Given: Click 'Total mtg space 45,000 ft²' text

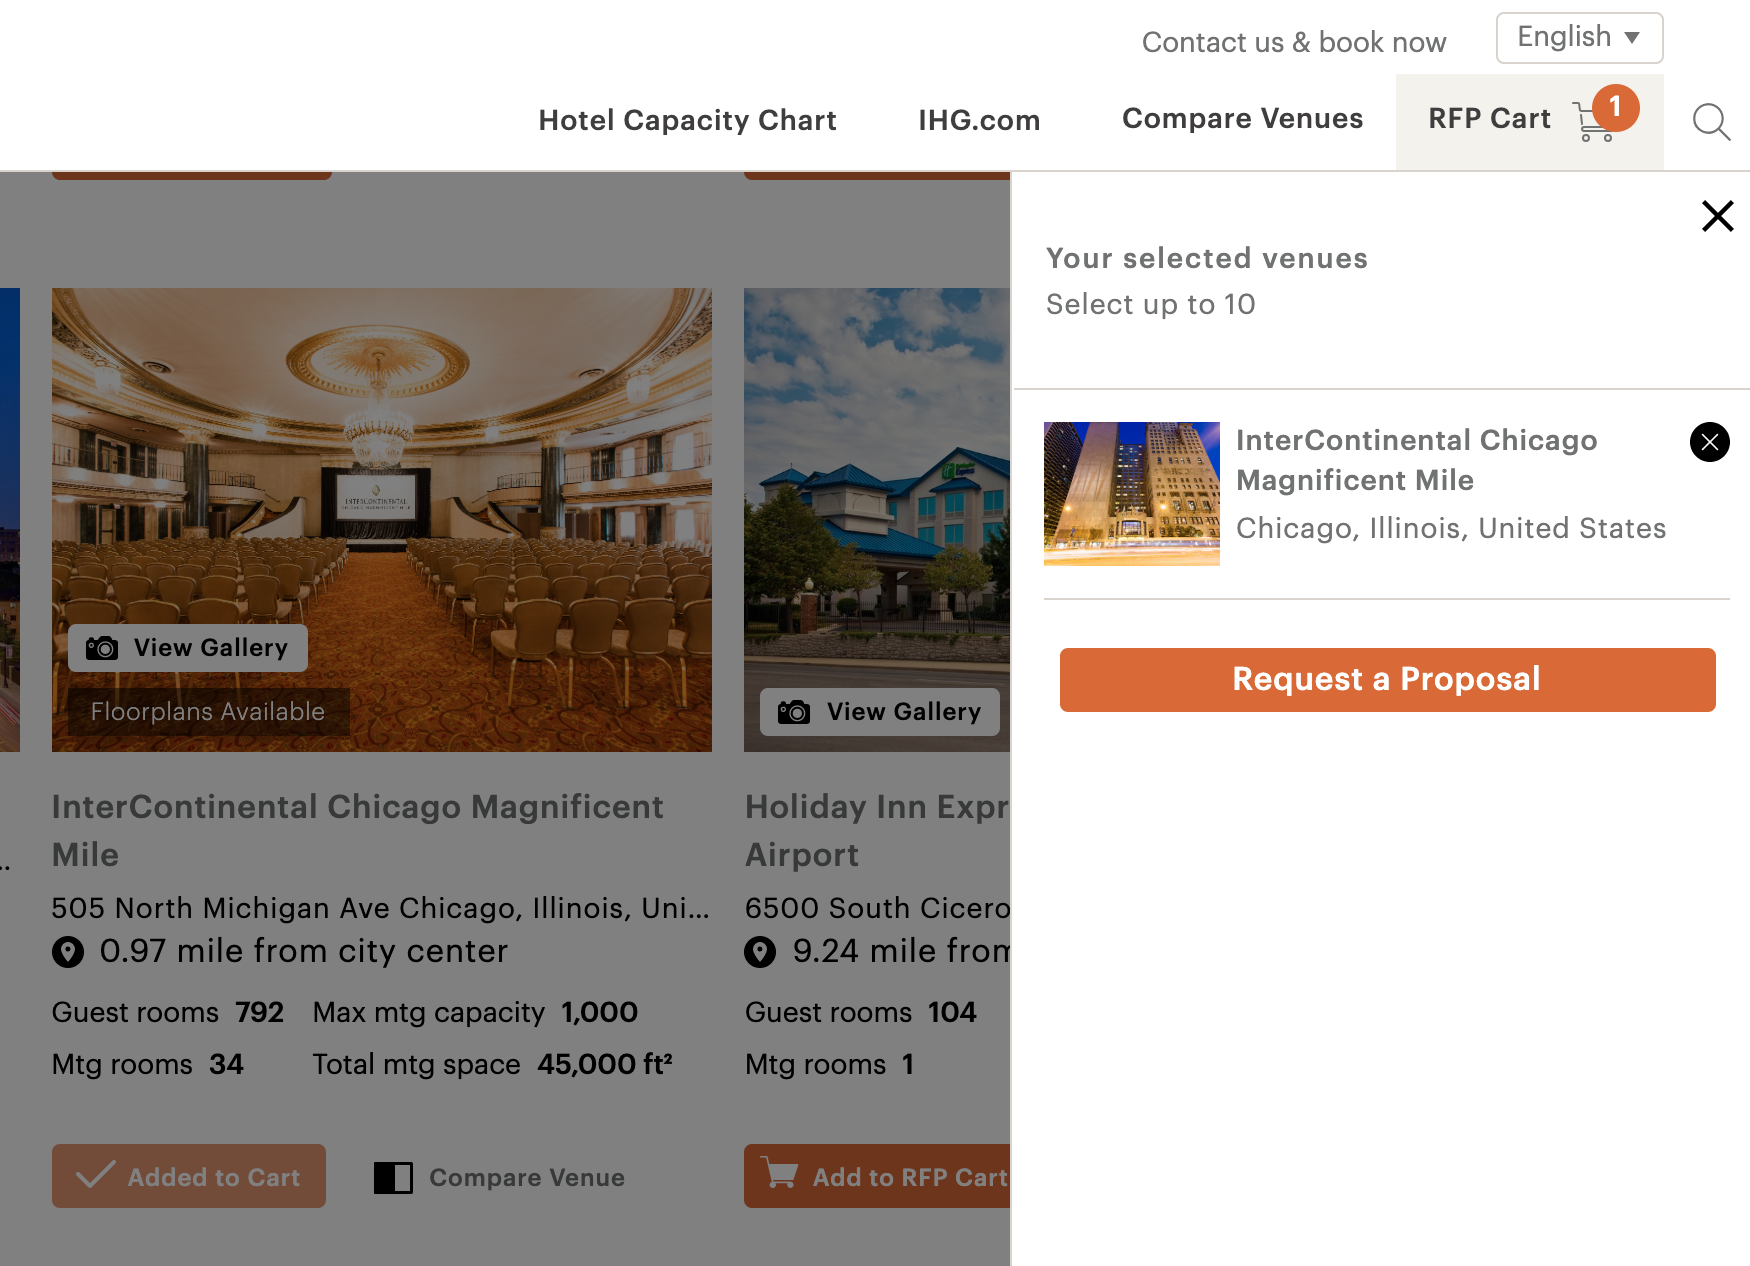Looking at the screenshot, I should pos(492,1064).
